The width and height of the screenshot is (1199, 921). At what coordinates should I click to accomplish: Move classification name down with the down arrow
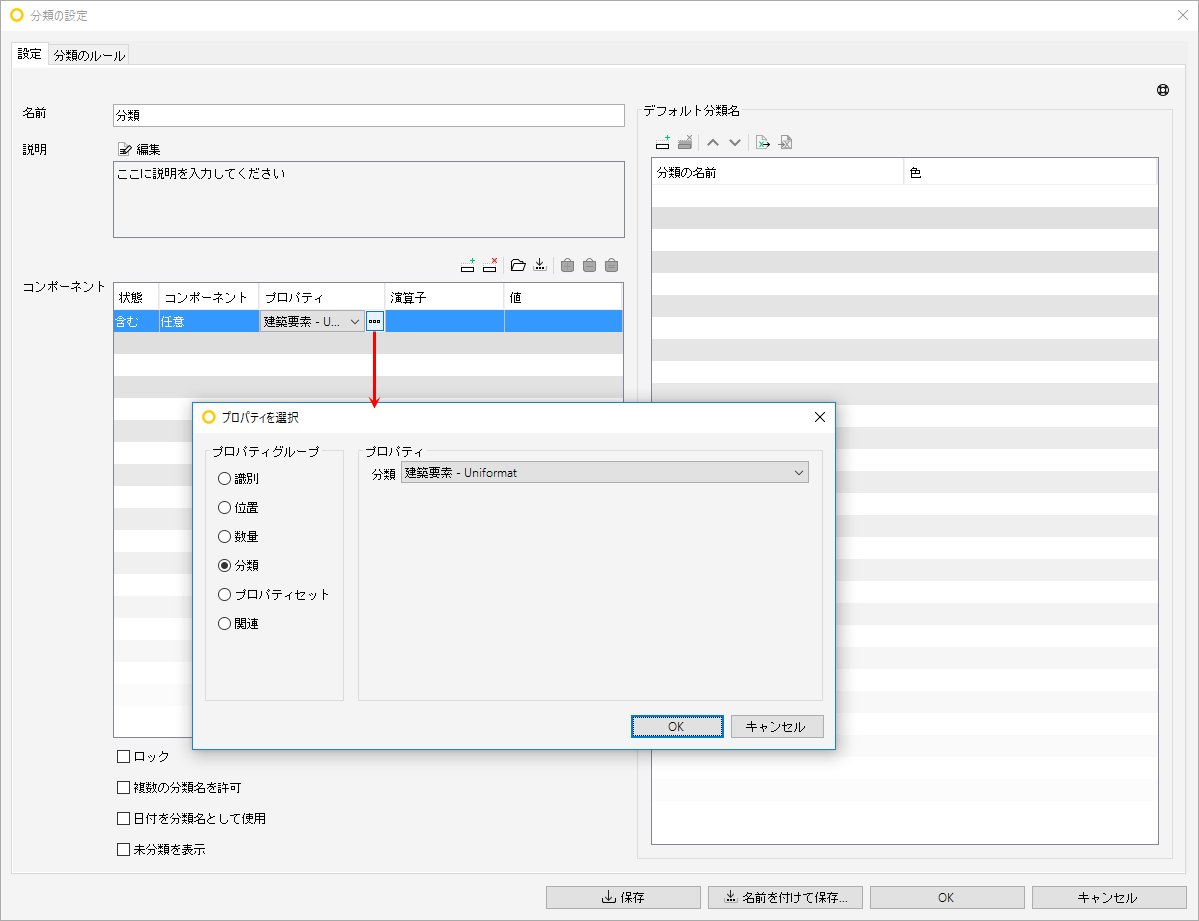pos(735,142)
